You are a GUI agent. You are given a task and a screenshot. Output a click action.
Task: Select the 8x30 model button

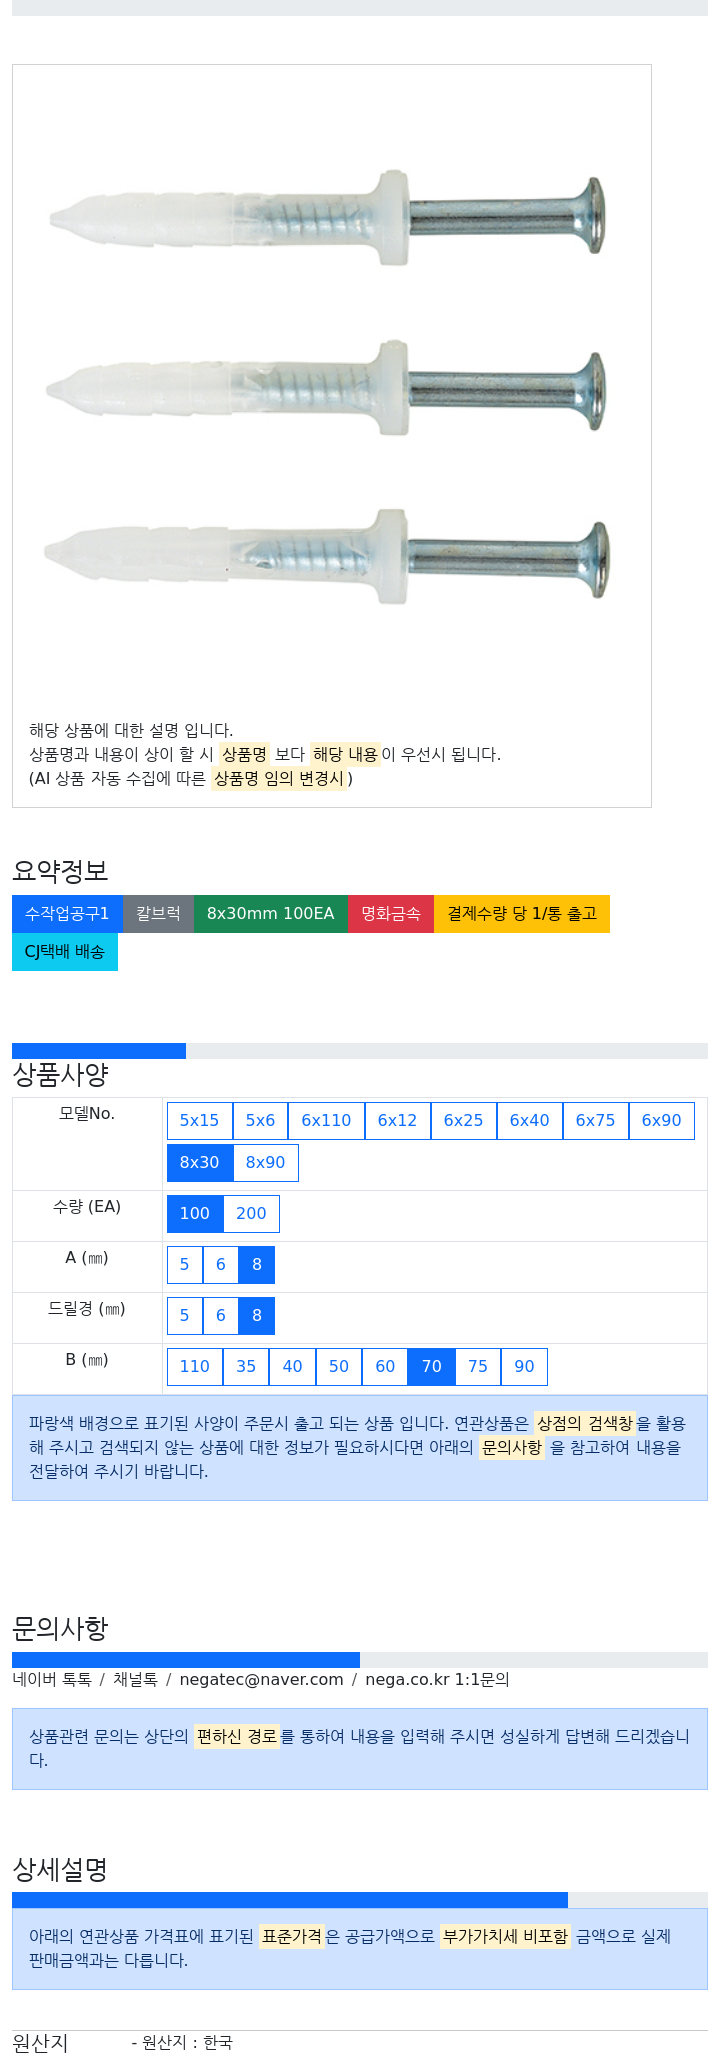pyautogui.click(x=200, y=1163)
